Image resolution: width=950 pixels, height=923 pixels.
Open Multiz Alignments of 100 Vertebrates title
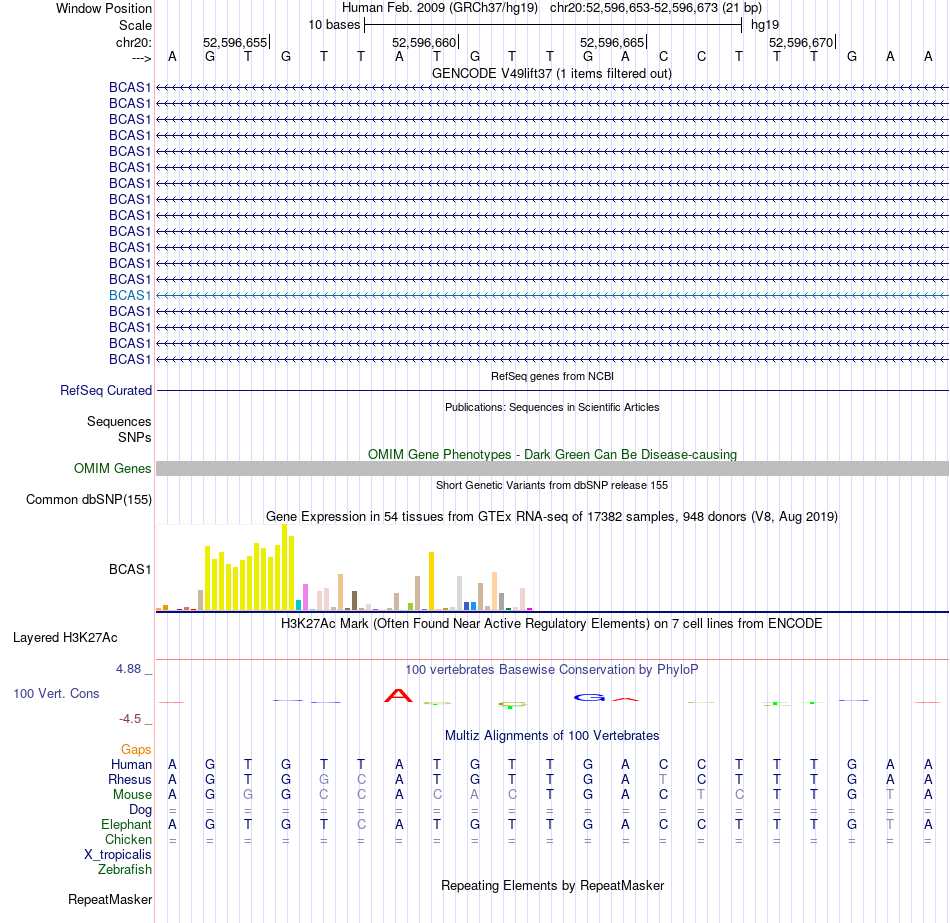(x=552, y=736)
